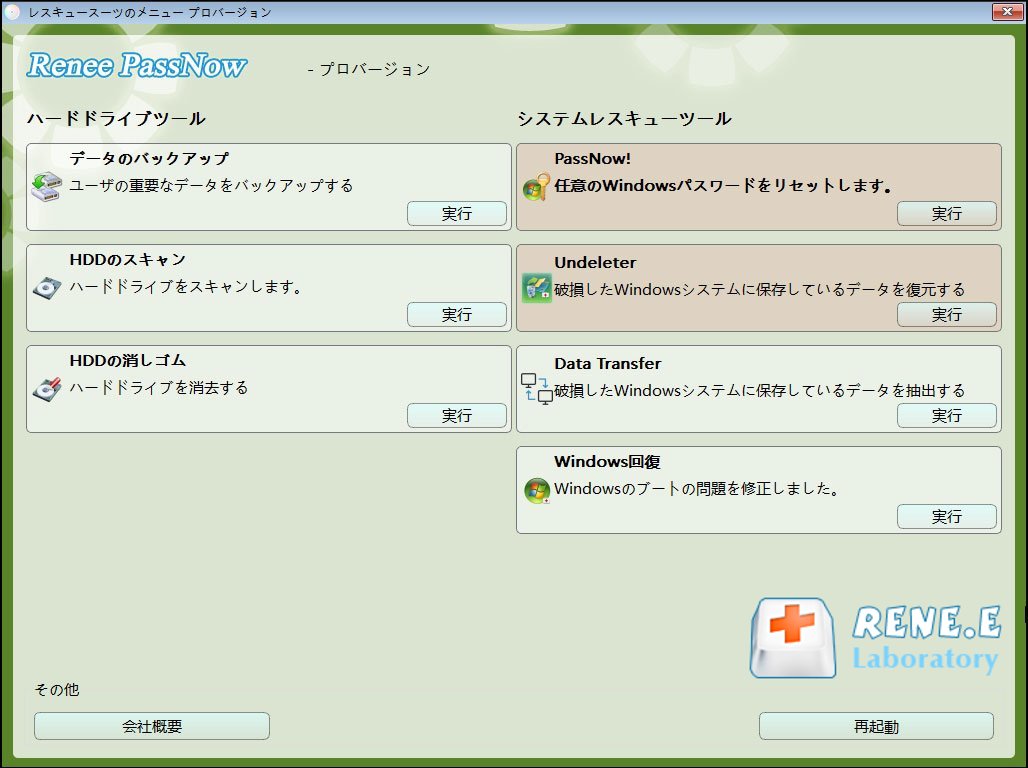Viewport: 1028px width, 768px height.
Task: Open 会社概要 company info button
Action: pos(152,726)
